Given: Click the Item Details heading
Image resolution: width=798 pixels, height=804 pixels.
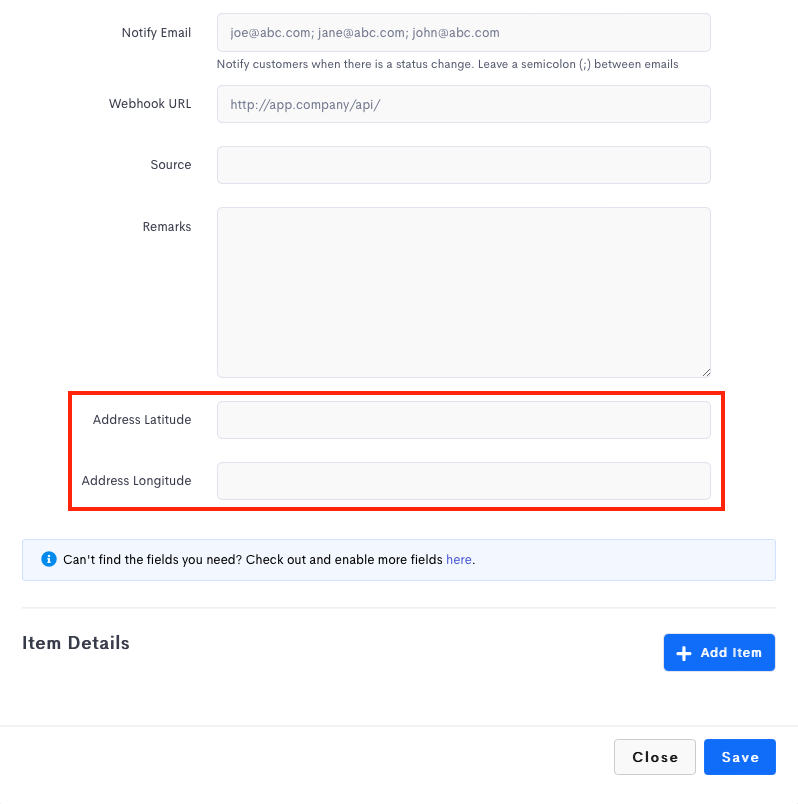Looking at the screenshot, I should click(76, 643).
